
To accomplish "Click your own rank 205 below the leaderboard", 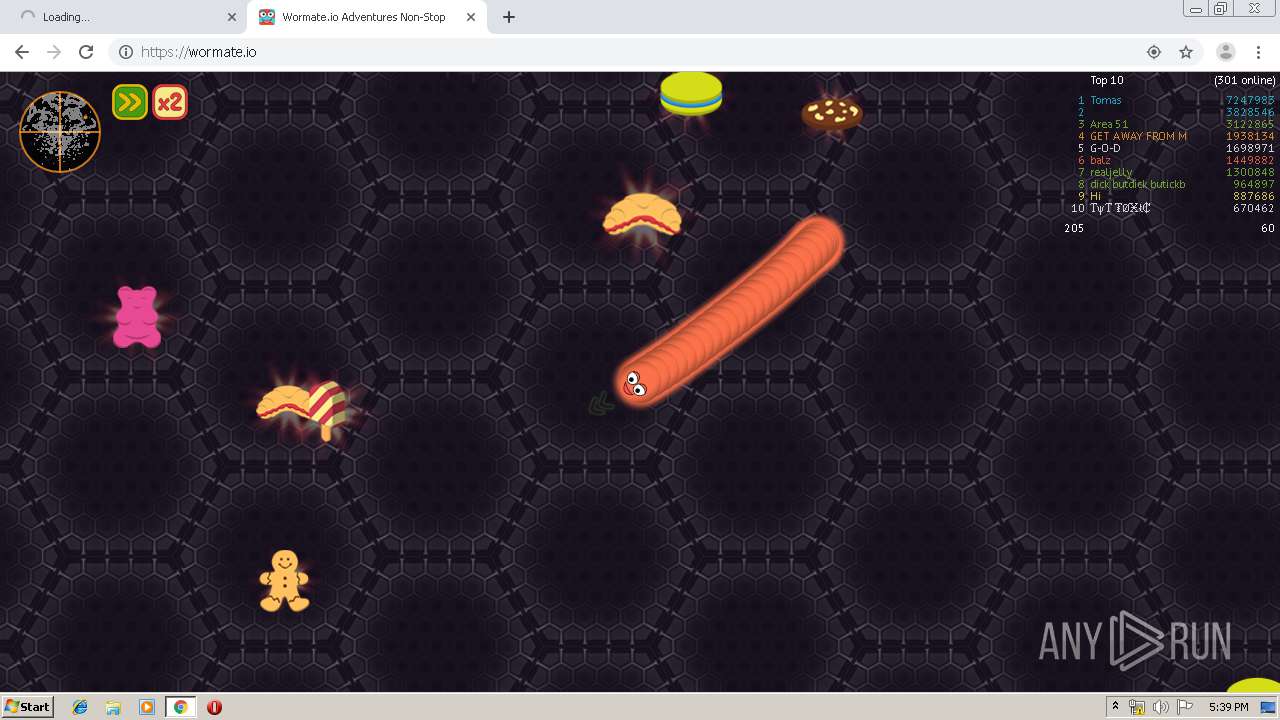I will pos(1074,228).
